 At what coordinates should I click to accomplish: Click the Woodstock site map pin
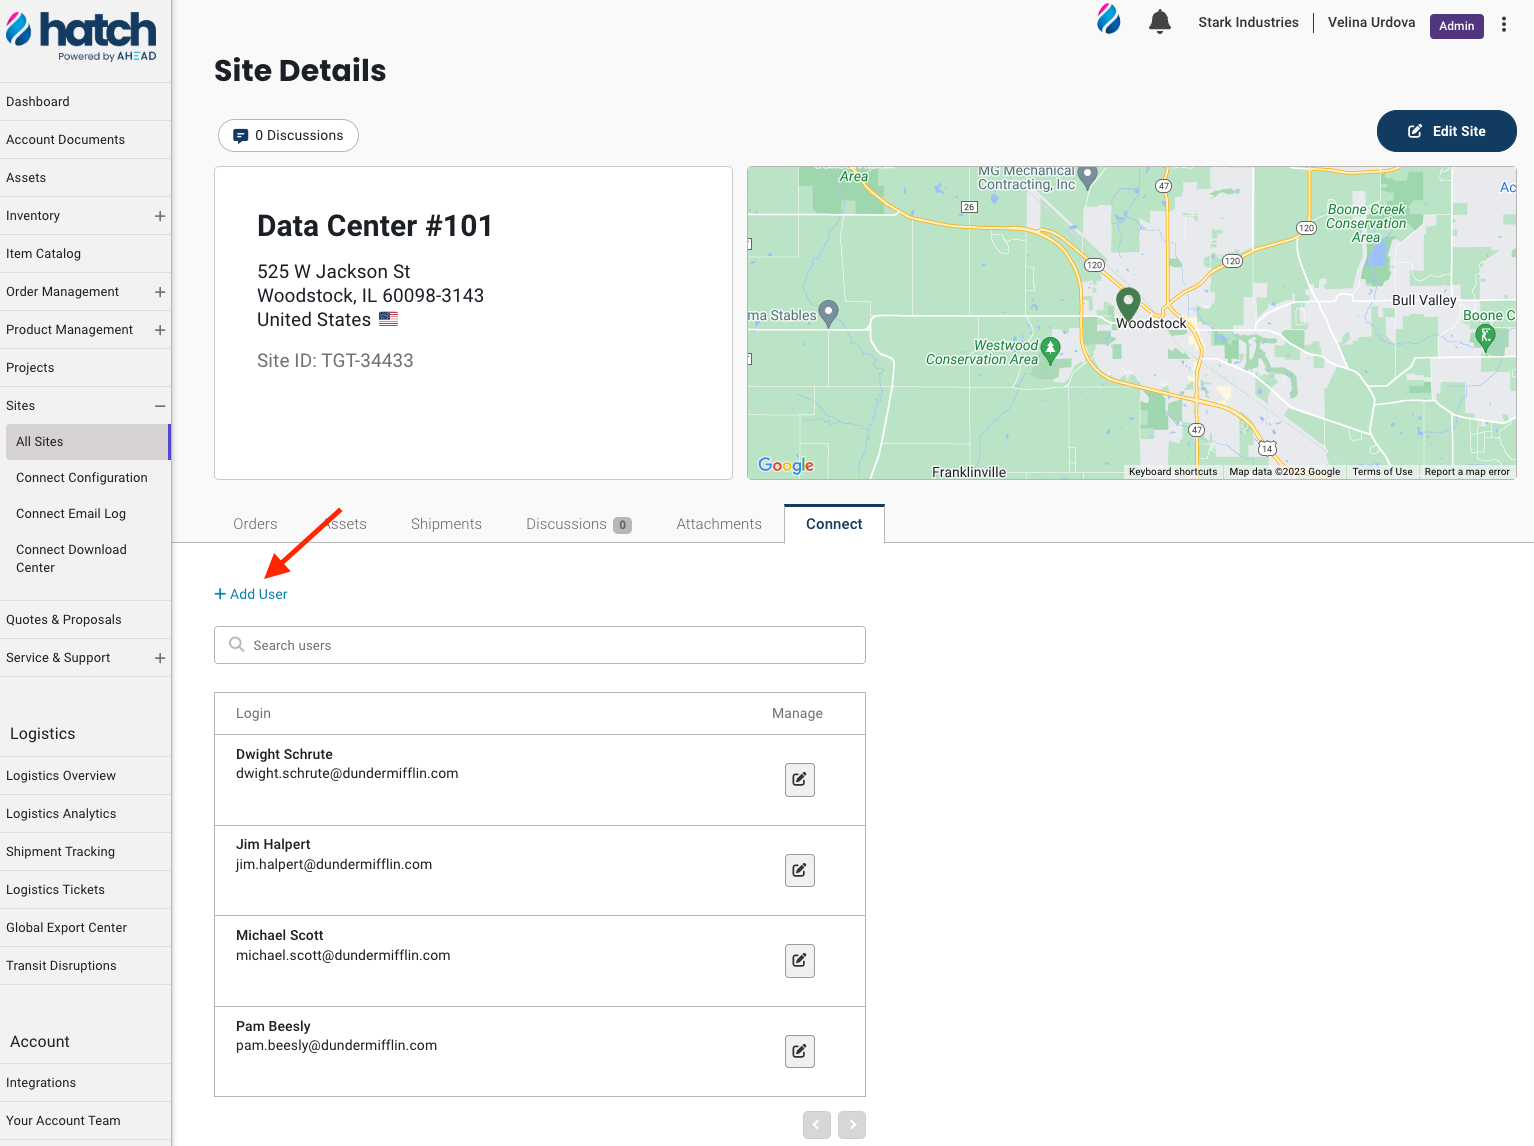[x=1128, y=303]
